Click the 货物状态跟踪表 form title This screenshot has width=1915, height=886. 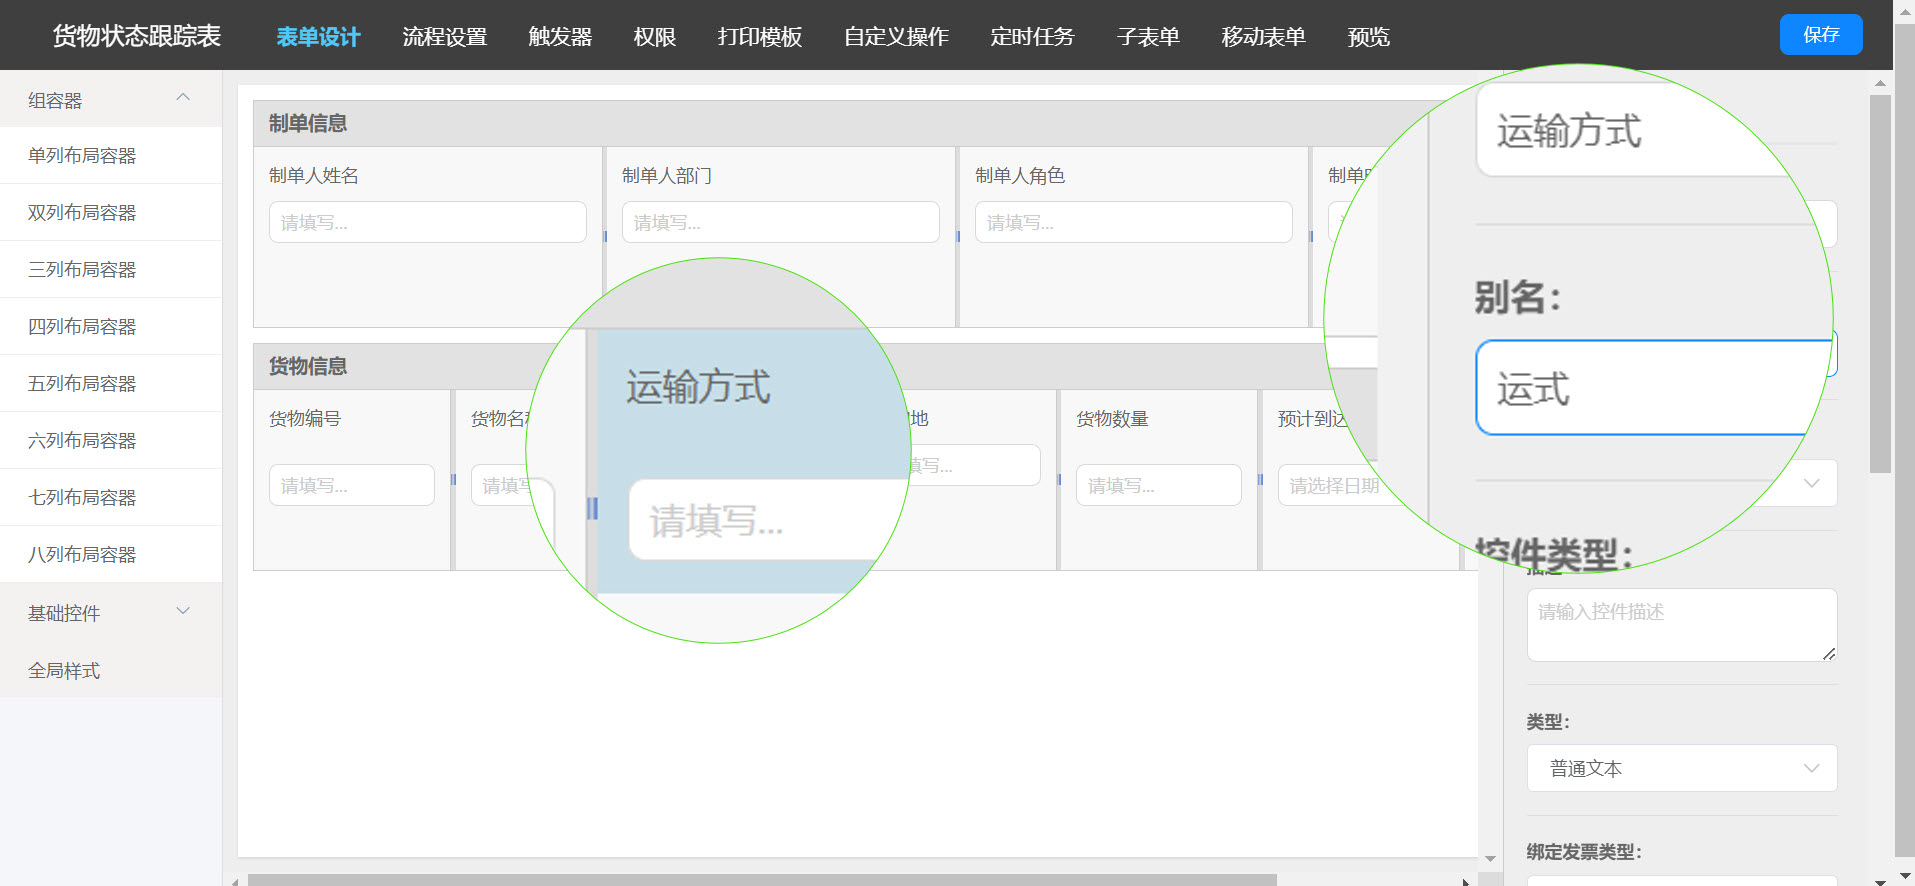click(137, 36)
